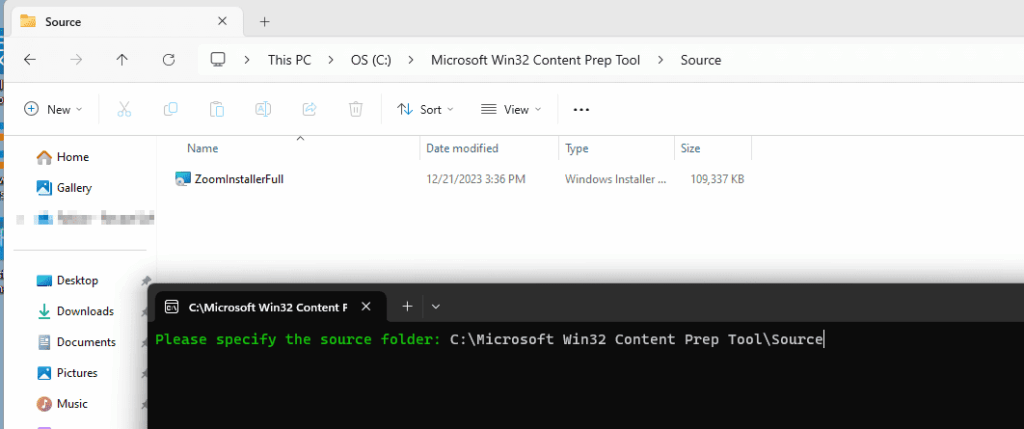
Task: Click the Copy icon in toolbar
Action: click(x=171, y=109)
